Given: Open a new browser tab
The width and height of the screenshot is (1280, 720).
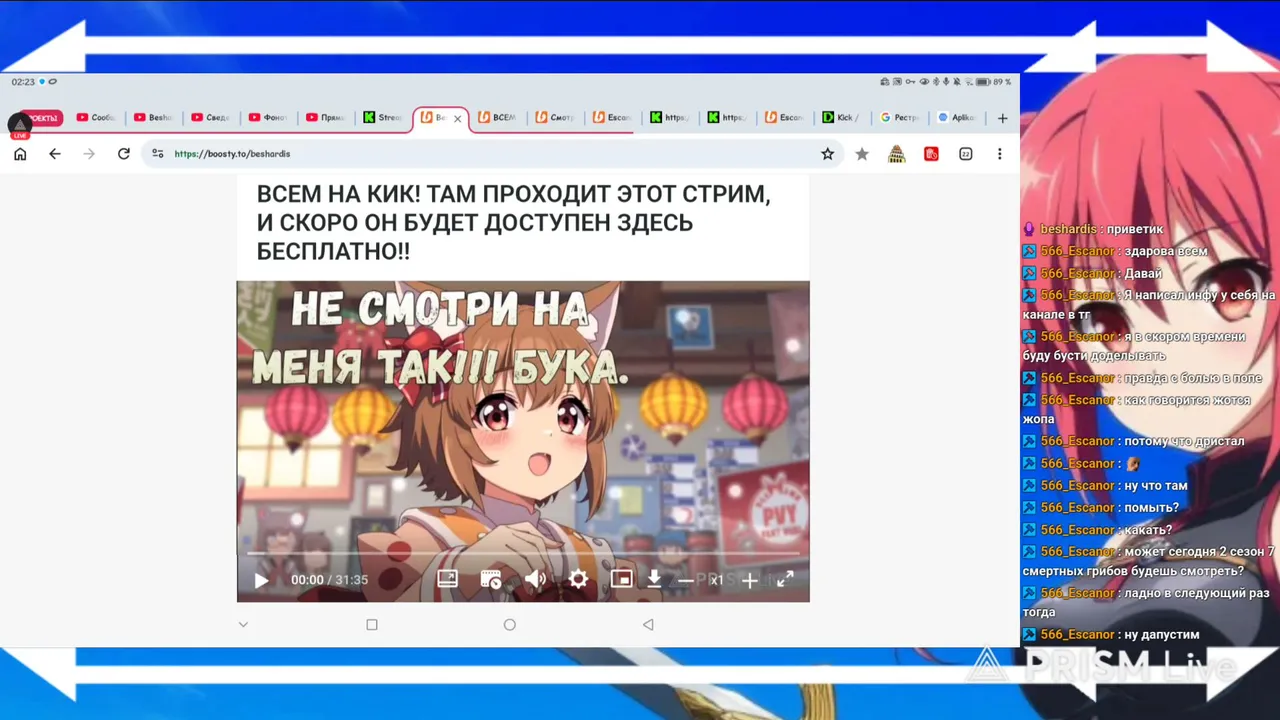Looking at the screenshot, I should tap(1002, 118).
